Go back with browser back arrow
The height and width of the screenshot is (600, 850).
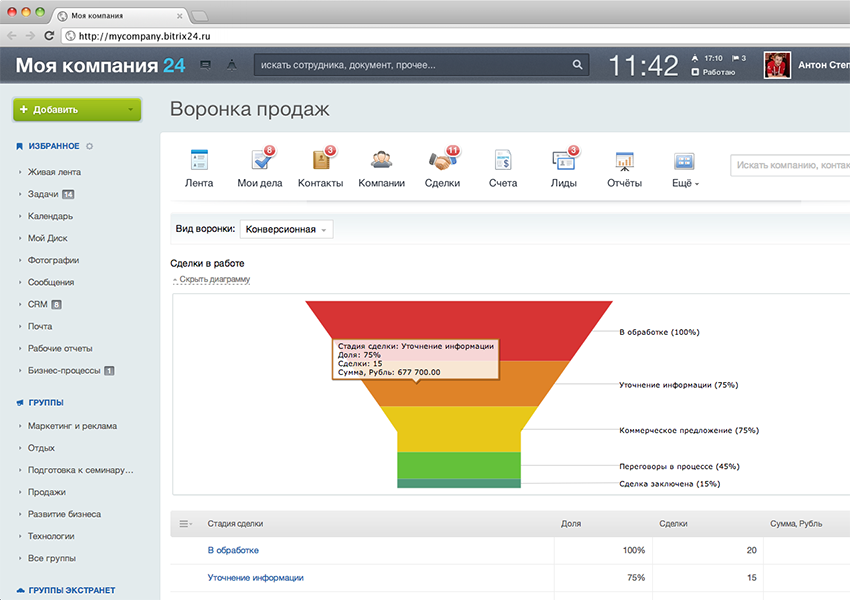pos(12,36)
